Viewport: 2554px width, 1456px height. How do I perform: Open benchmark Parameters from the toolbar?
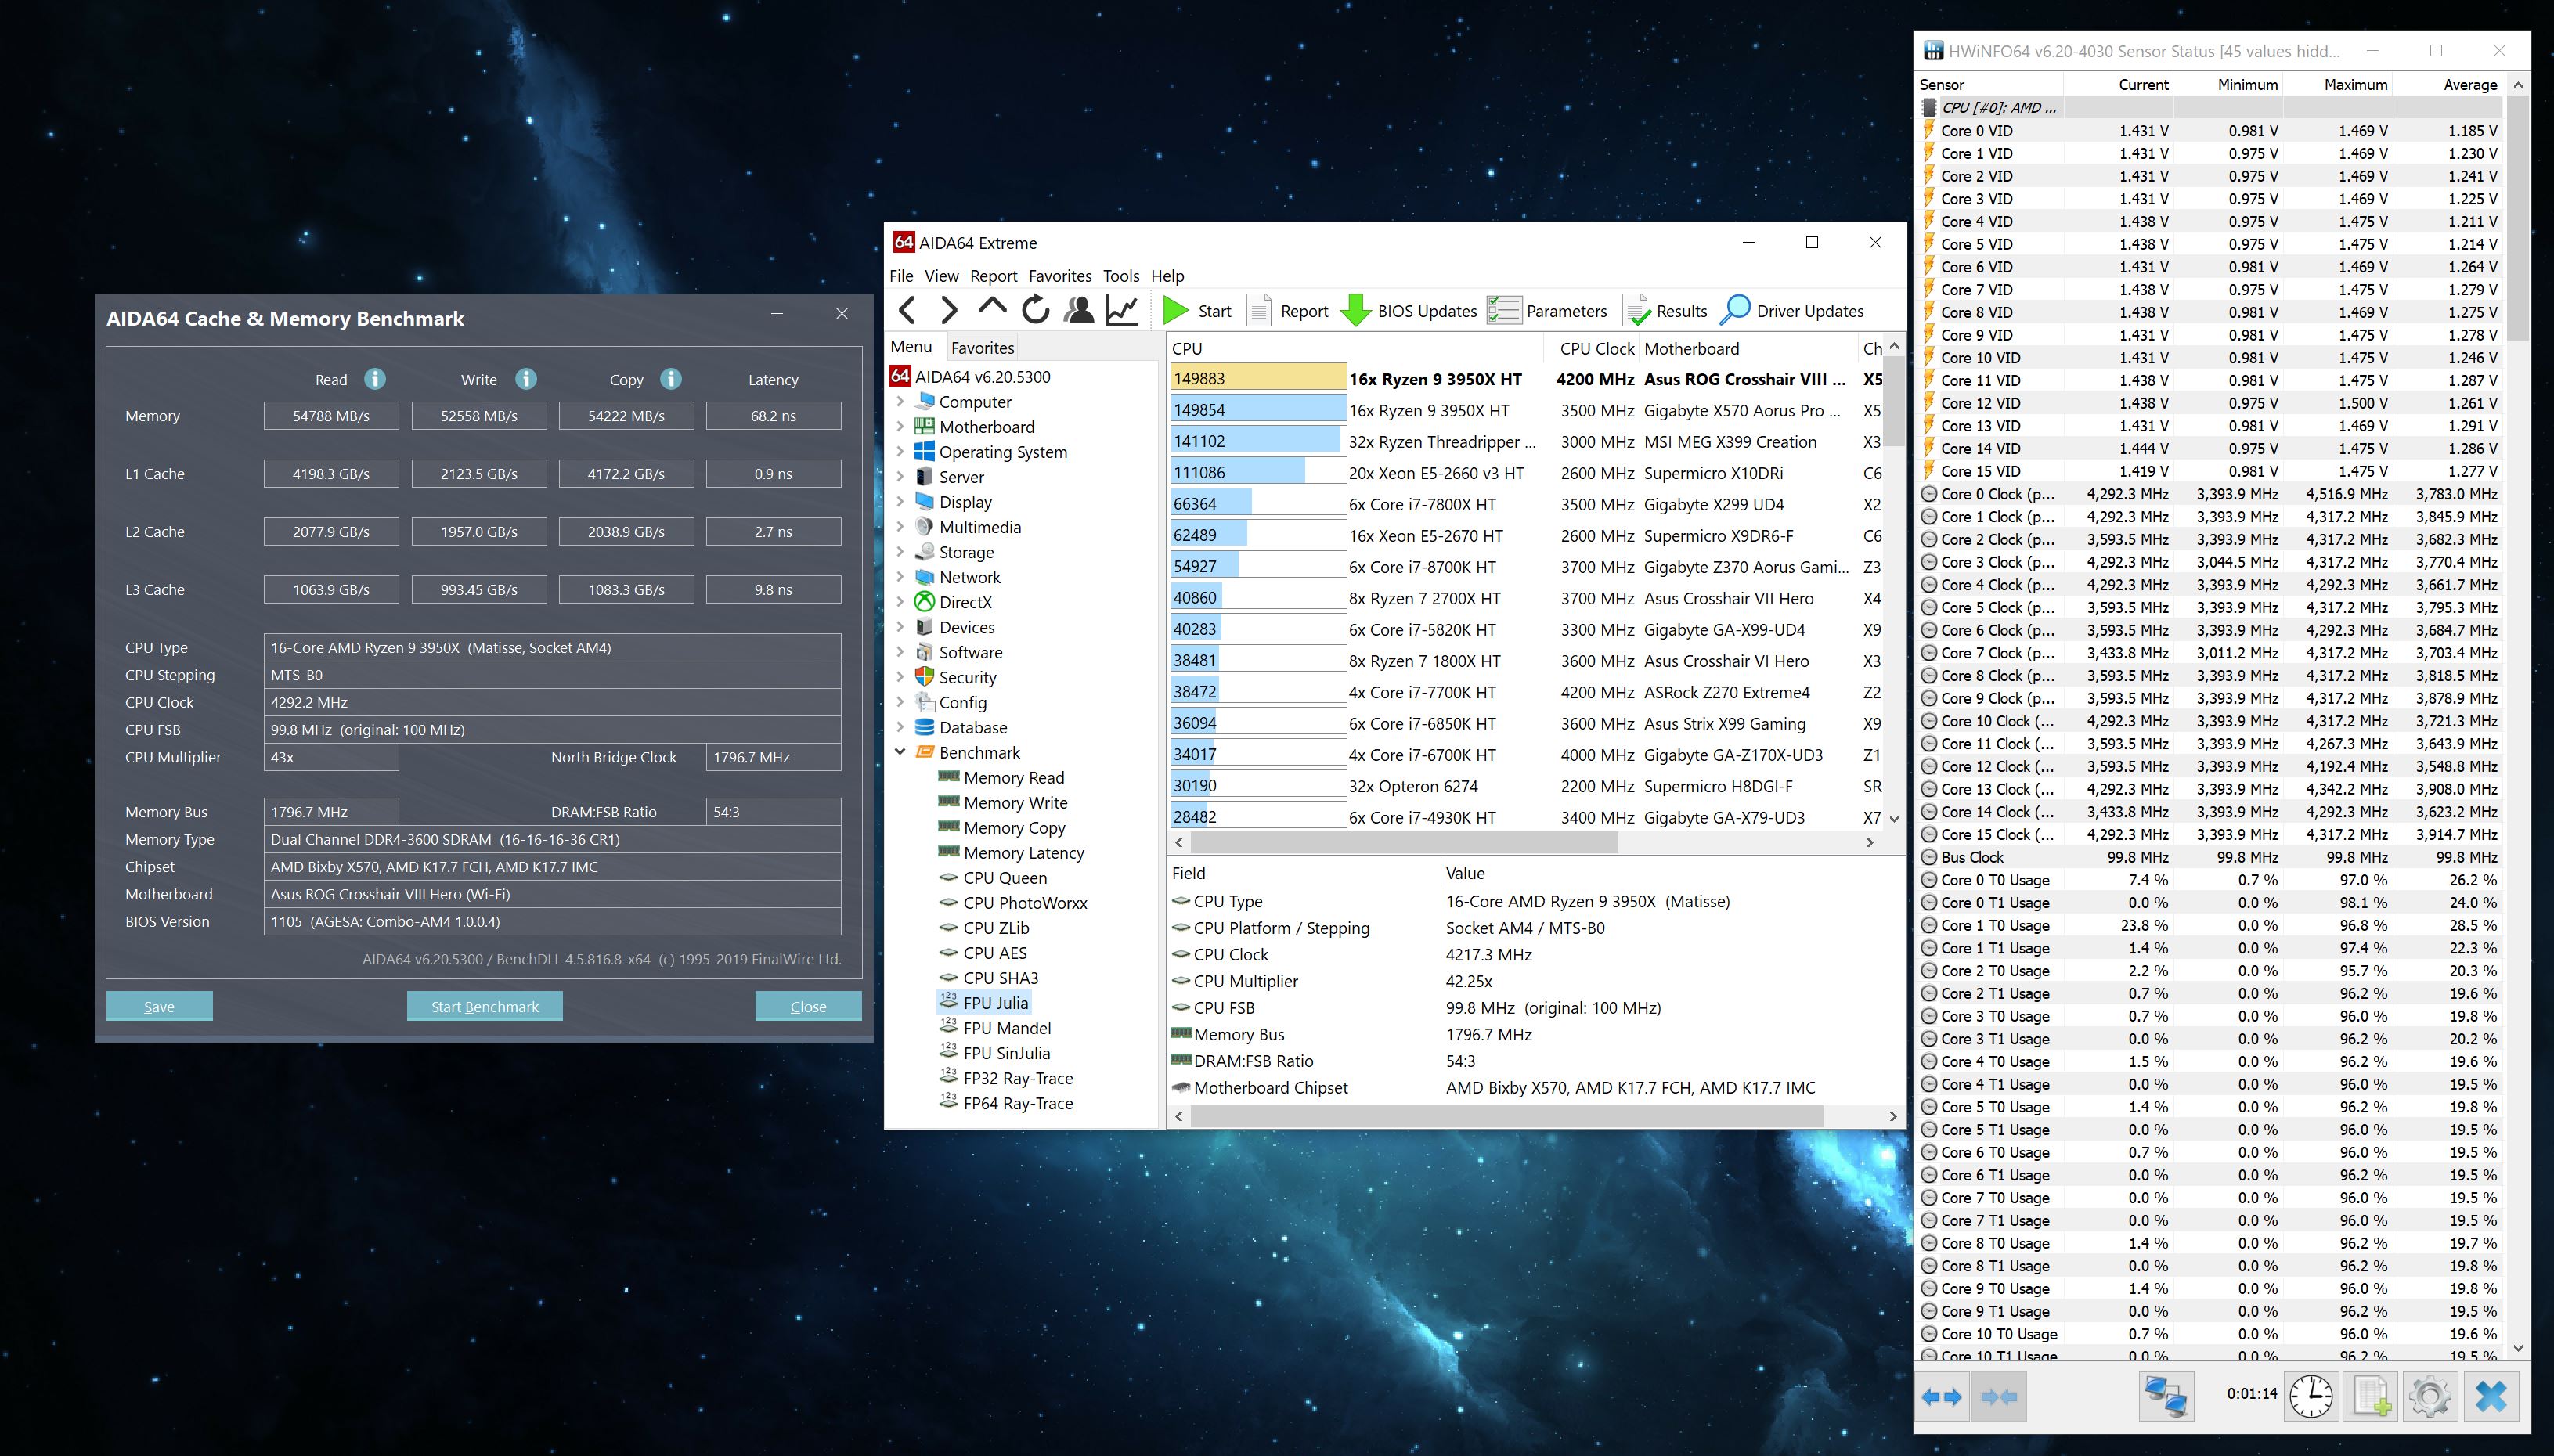[1547, 311]
